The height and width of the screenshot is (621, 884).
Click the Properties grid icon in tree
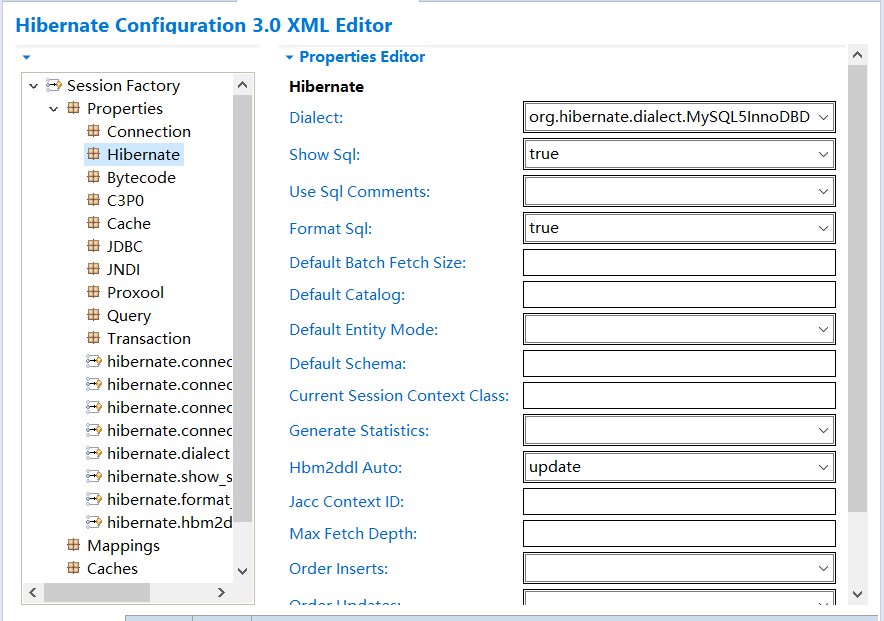(x=73, y=108)
